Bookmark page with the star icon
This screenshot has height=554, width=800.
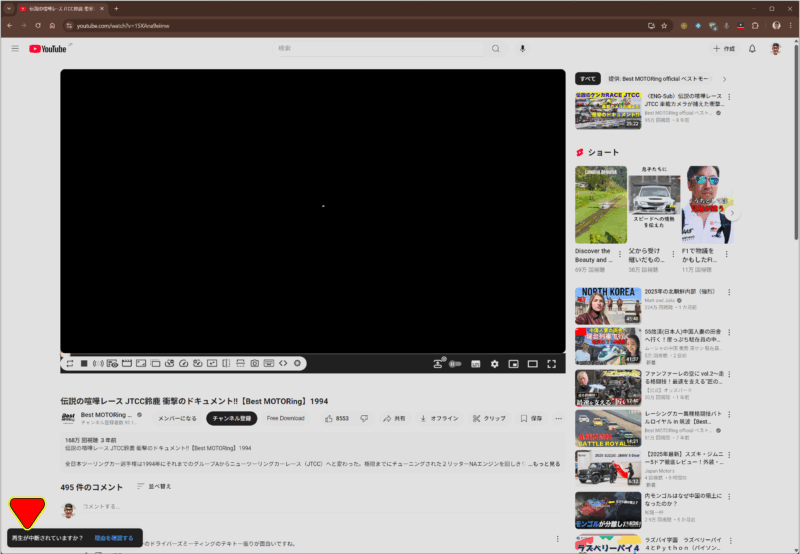pos(664,26)
